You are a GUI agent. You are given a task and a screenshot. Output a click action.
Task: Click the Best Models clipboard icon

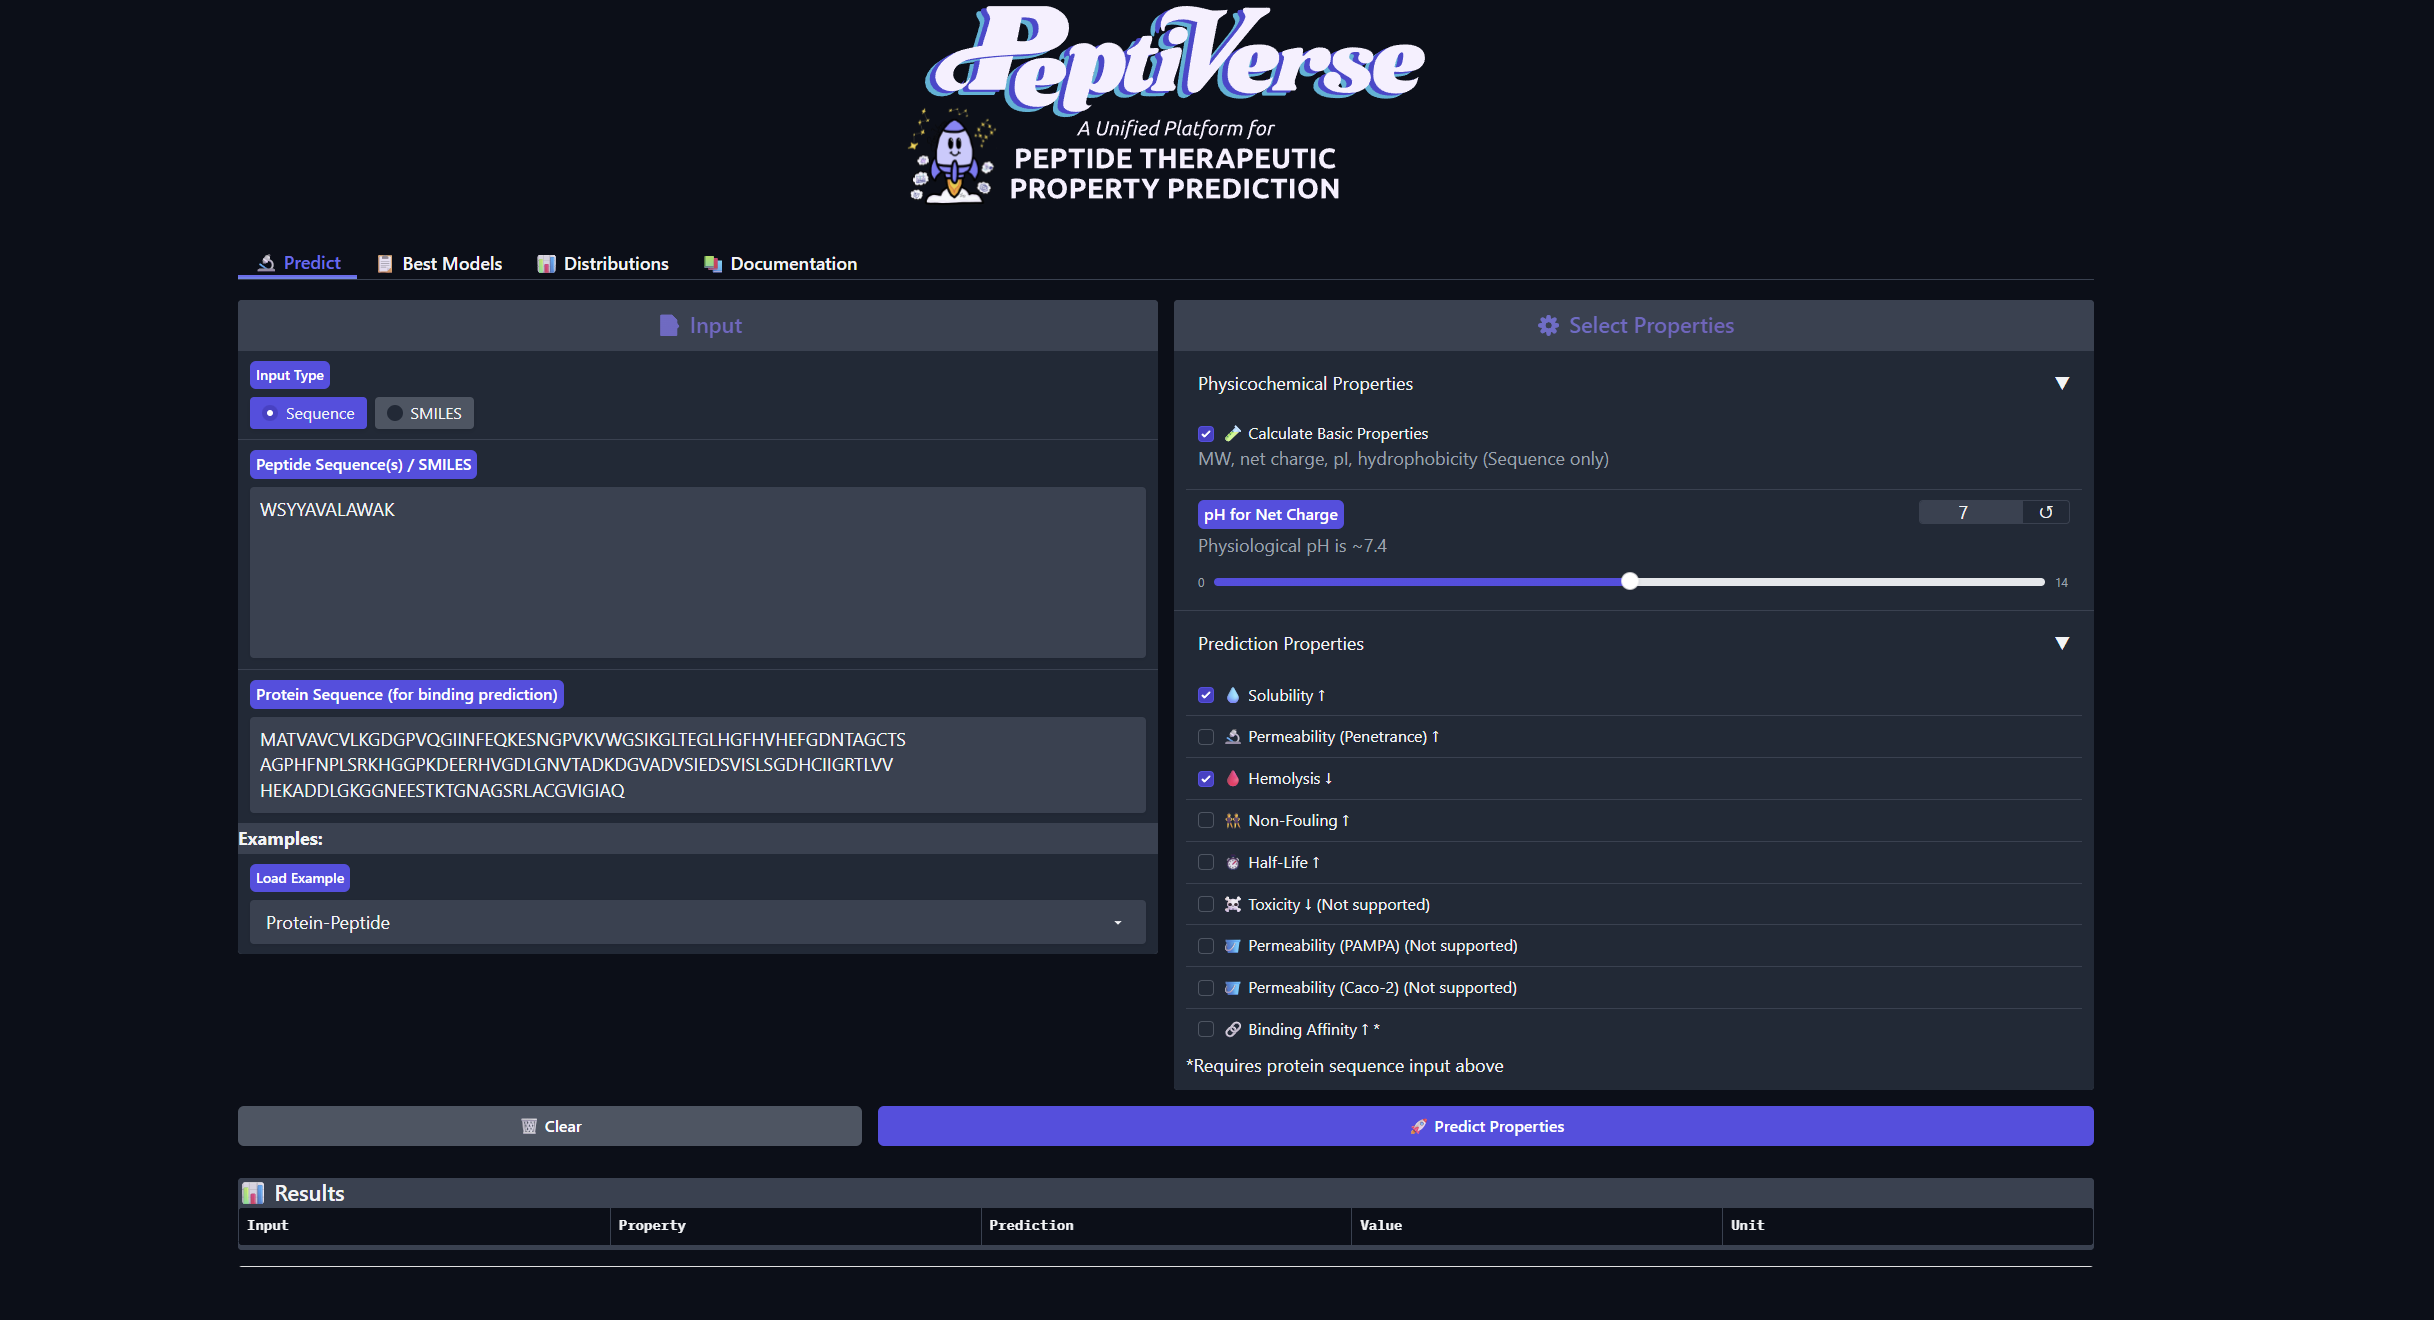click(x=385, y=264)
